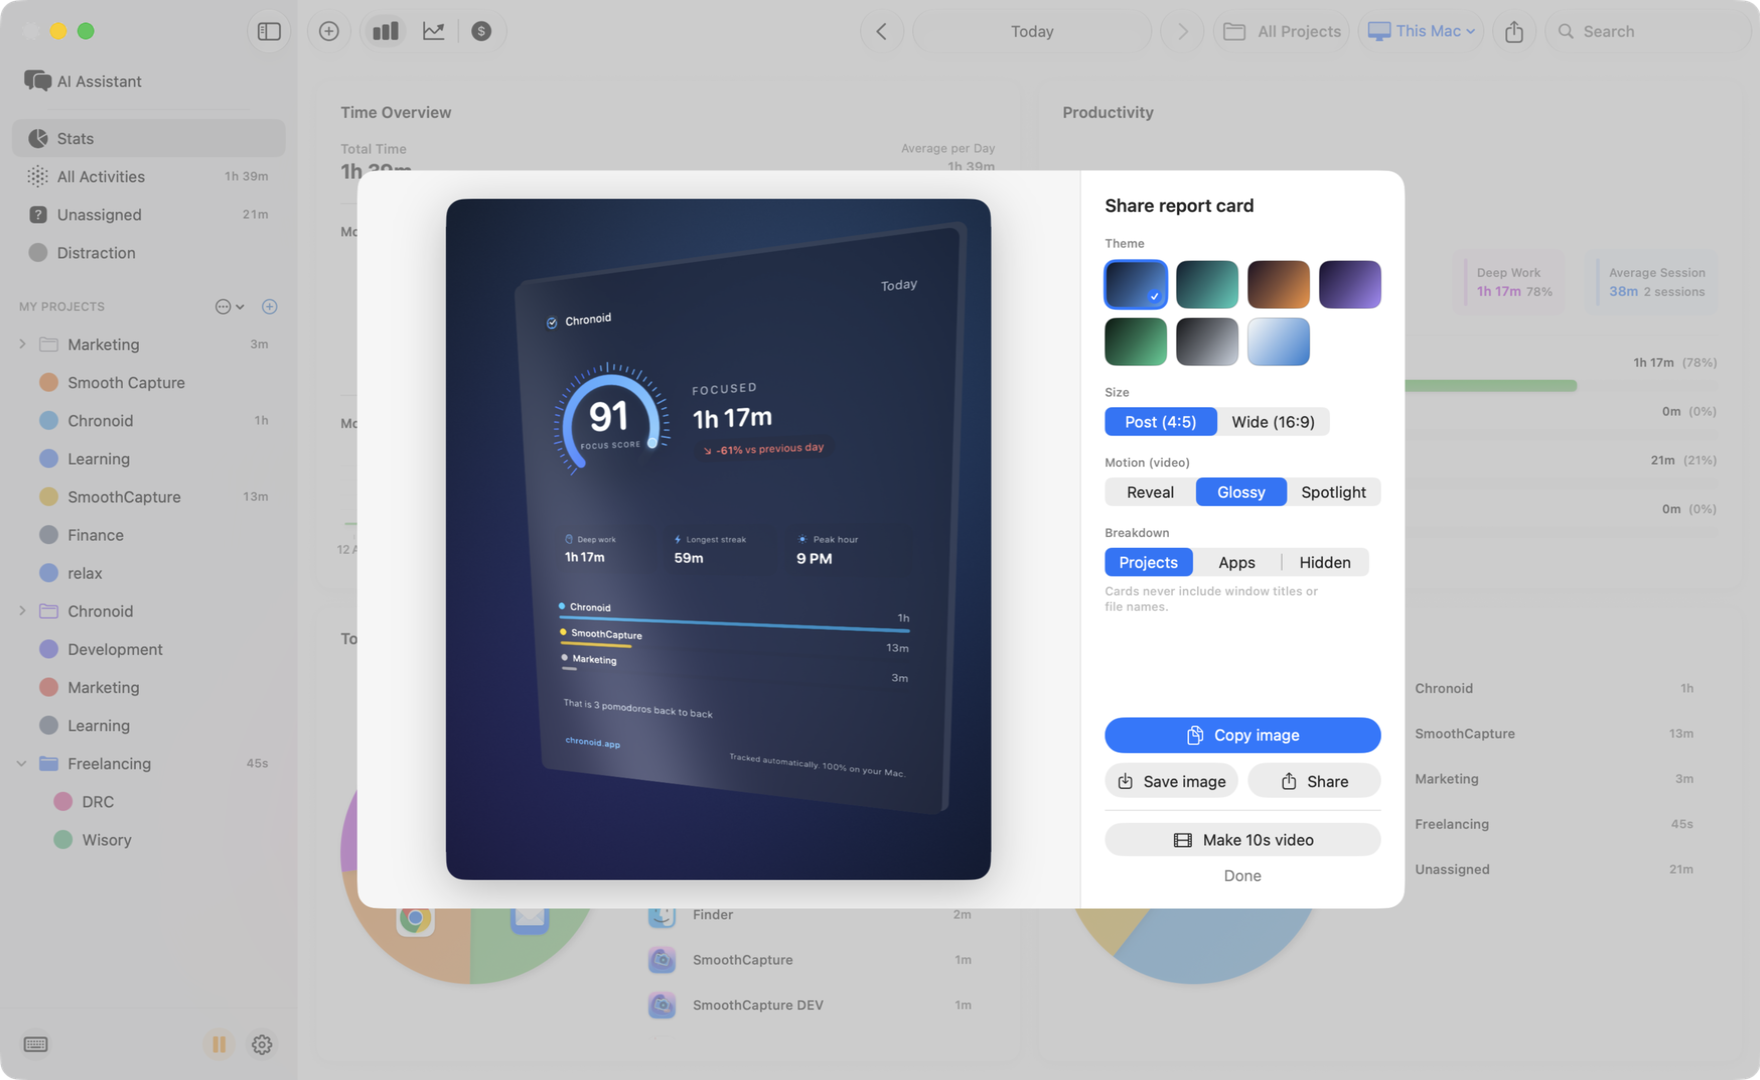Select the Chronoid blue project dot
This screenshot has width=1760, height=1080.
point(48,420)
